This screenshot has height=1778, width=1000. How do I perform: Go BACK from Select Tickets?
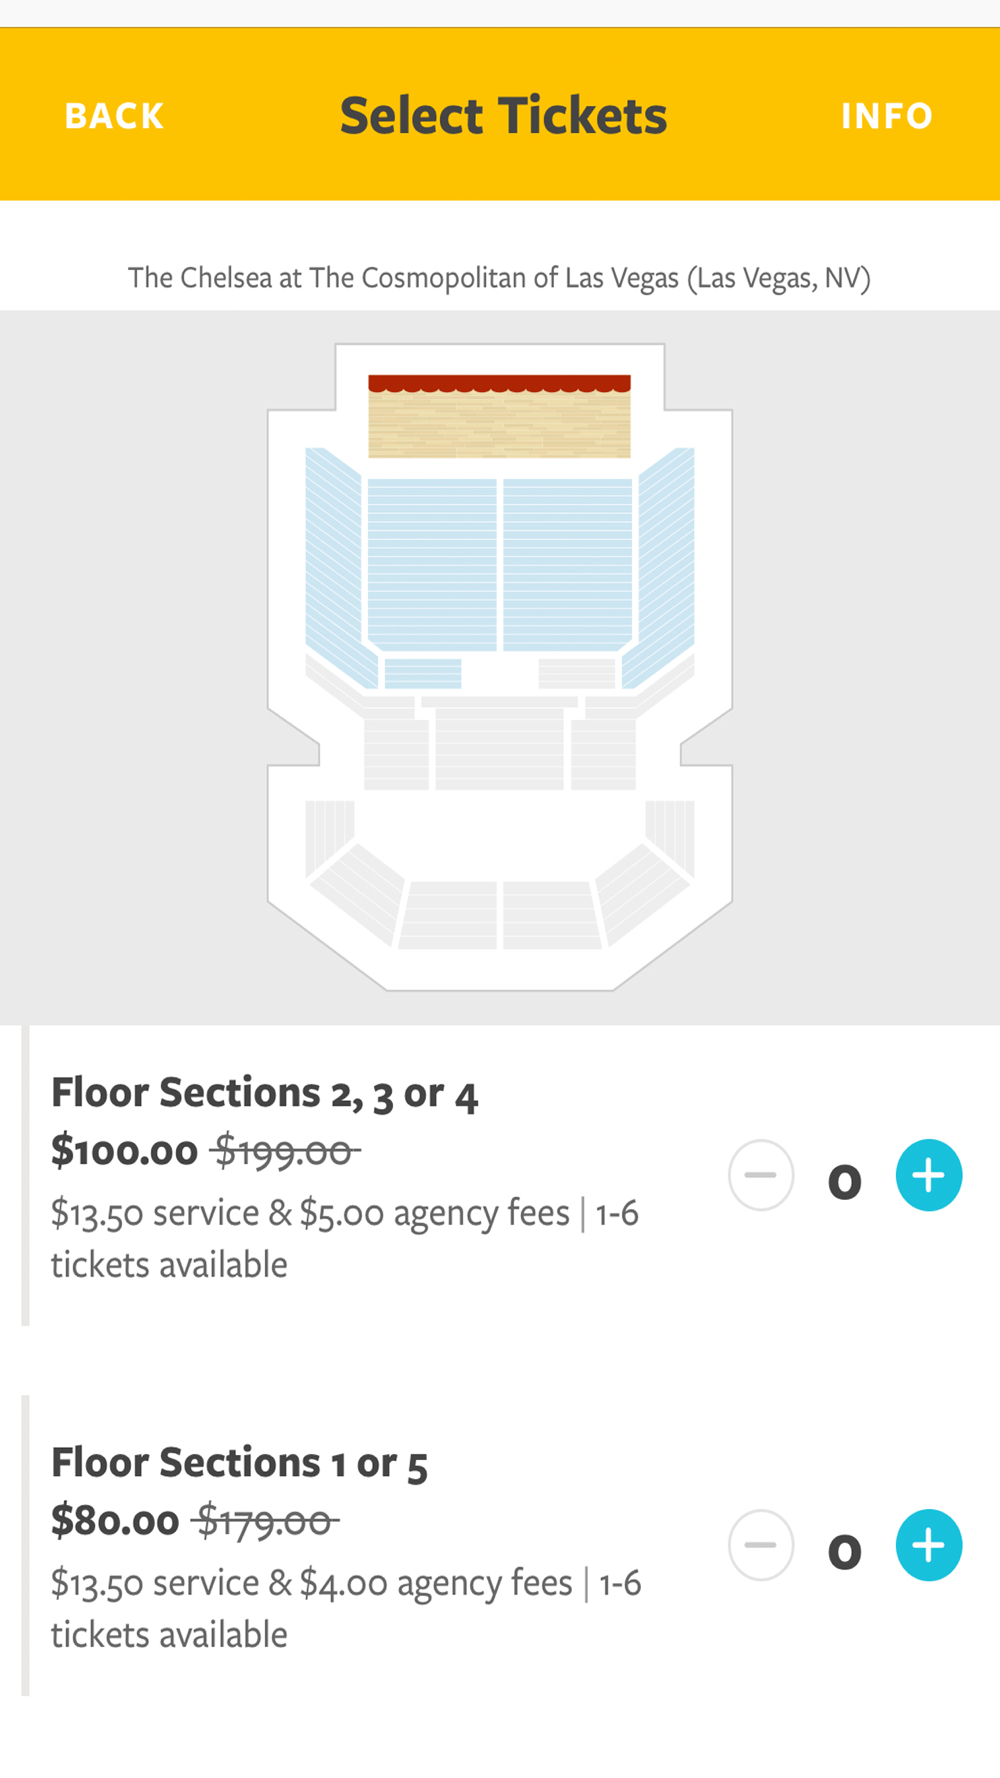pyautogui.click(x=114, y=116)
